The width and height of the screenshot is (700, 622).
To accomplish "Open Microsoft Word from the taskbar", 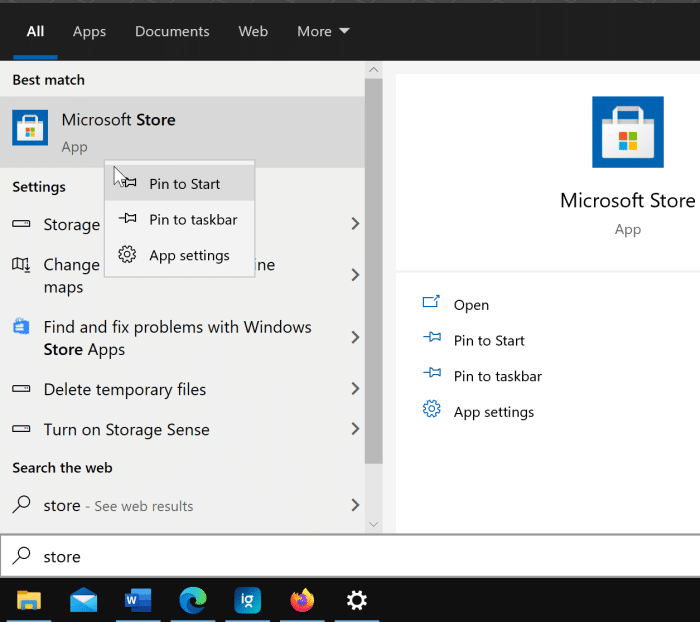I will (x=138, y=600).
